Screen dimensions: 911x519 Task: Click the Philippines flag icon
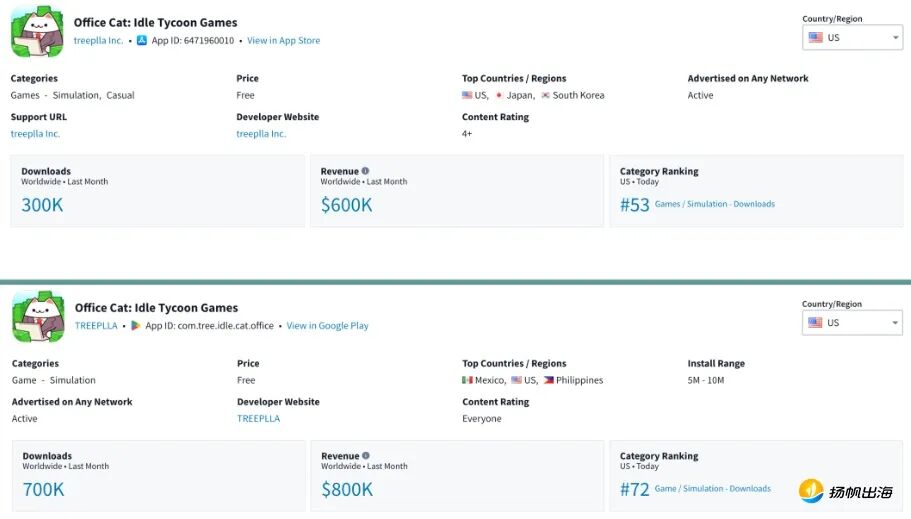pyautogui.click(x=548, y=381)
